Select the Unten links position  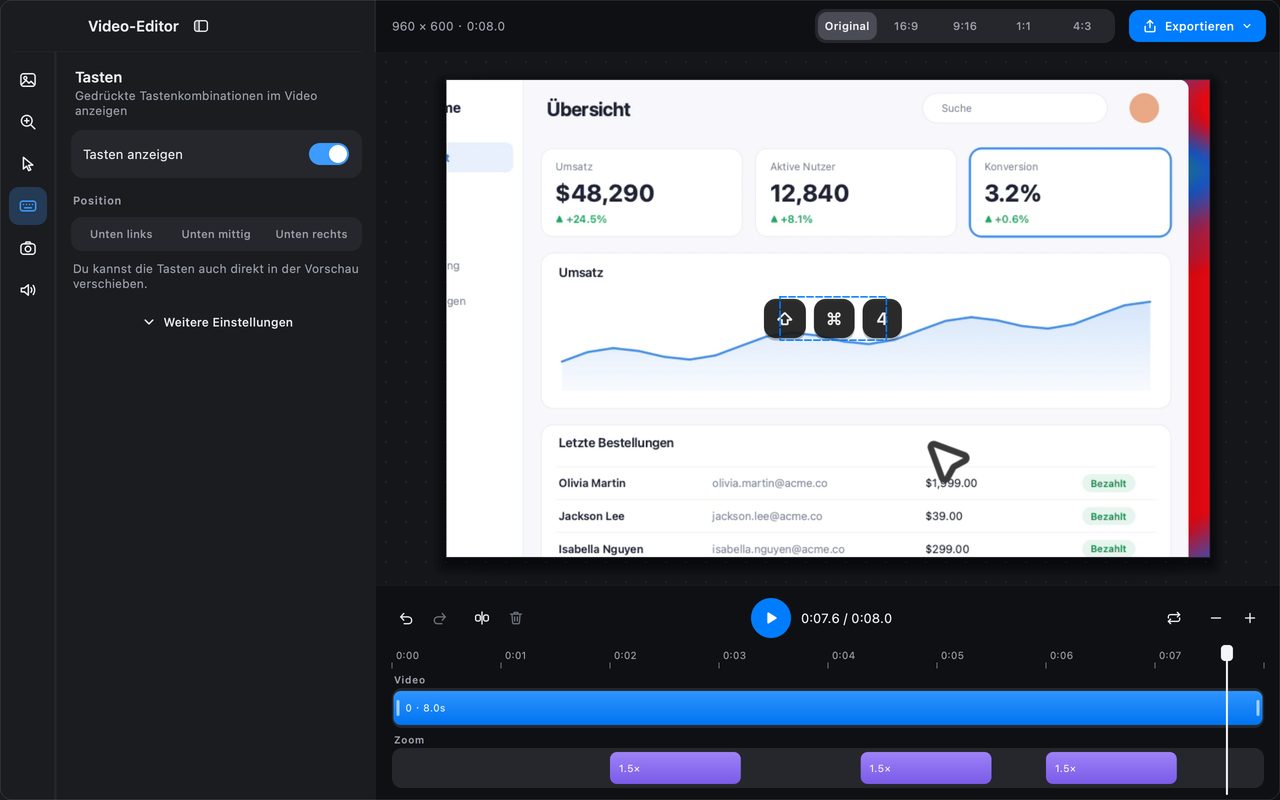(121, 234)
